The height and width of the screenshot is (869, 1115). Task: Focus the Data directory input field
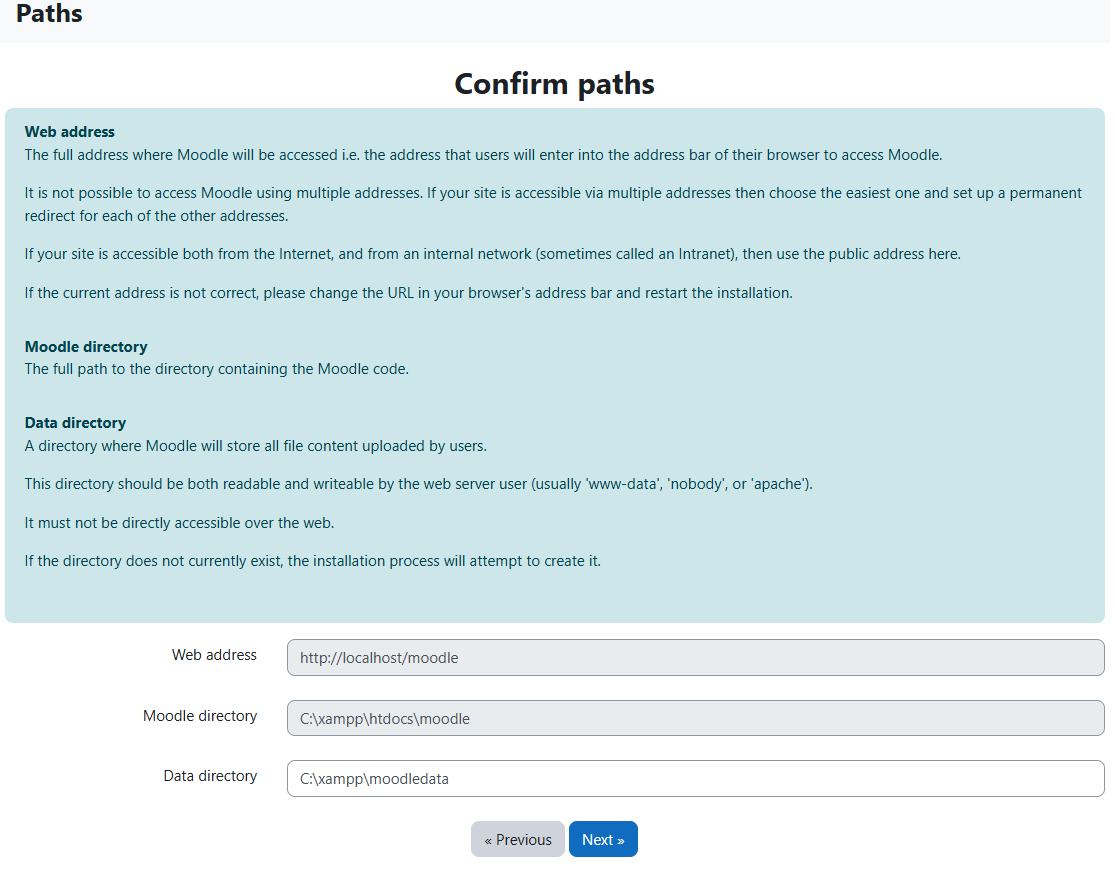coord(695,779)
